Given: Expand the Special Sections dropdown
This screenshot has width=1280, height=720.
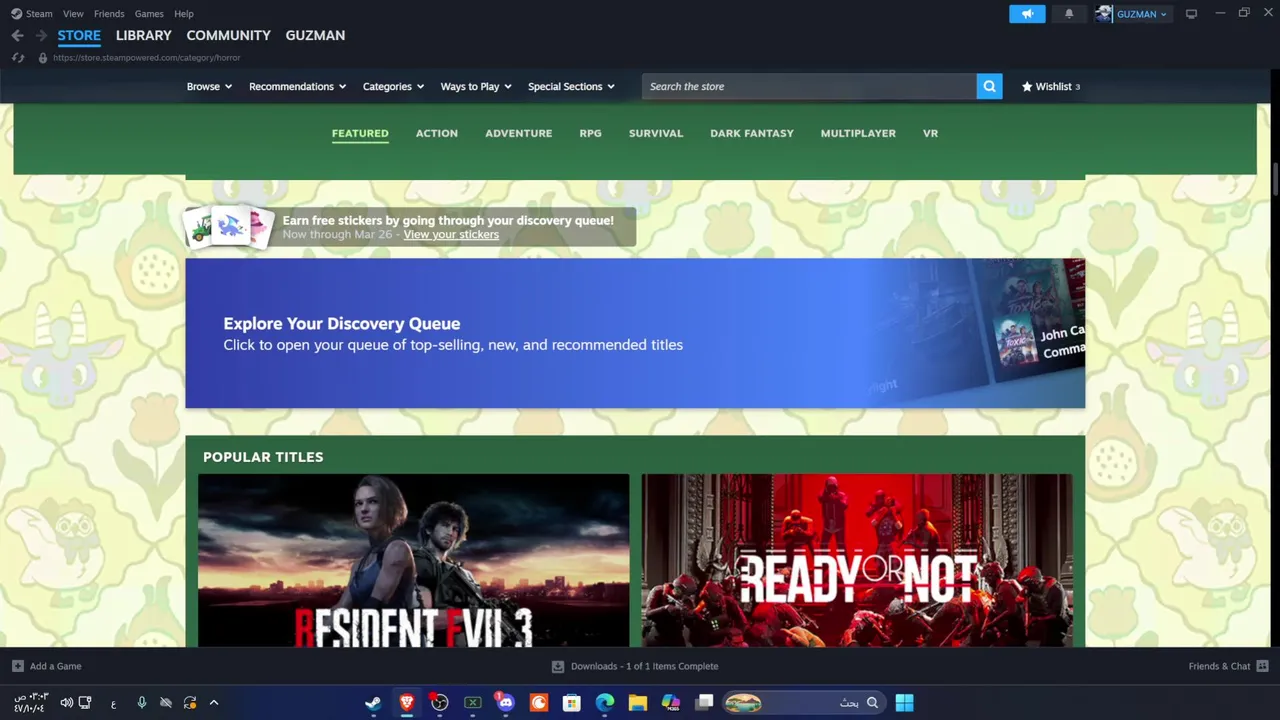Looking at the screenshot, I should click(x=571, y=86).
